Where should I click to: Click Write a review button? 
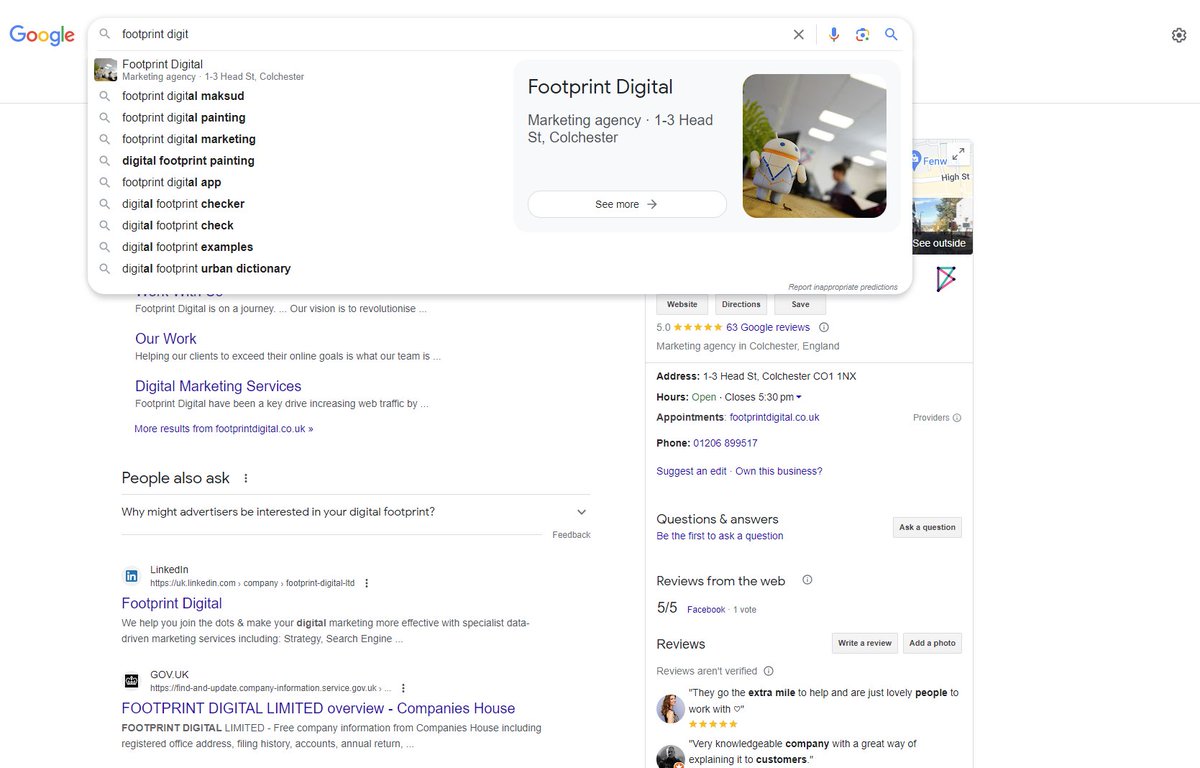864,643
